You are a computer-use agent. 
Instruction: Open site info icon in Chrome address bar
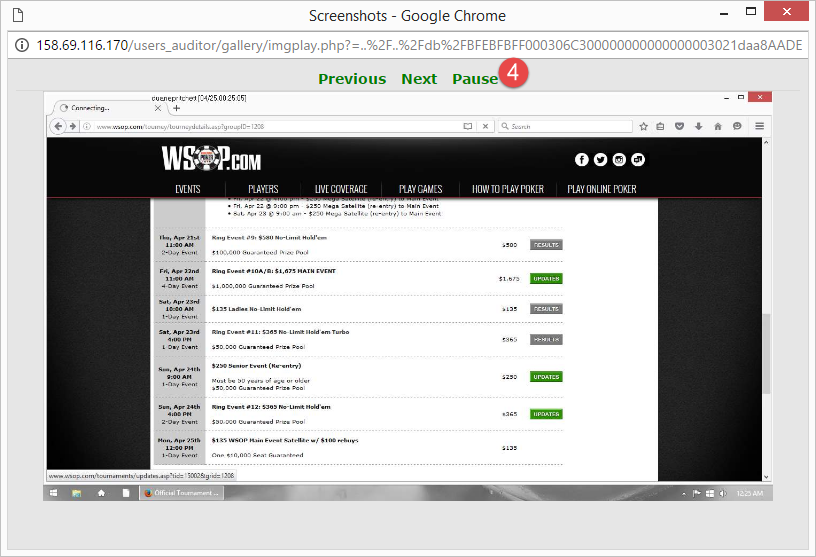click(22, 45)
